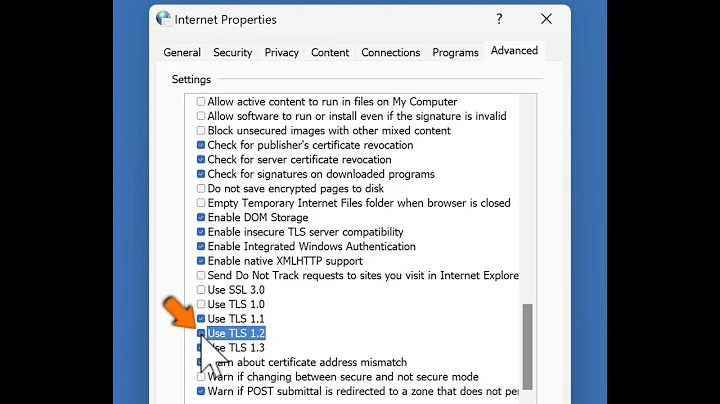
Task: Enable the Use TLS 1.0 checkbox
Action: (201, 304)
